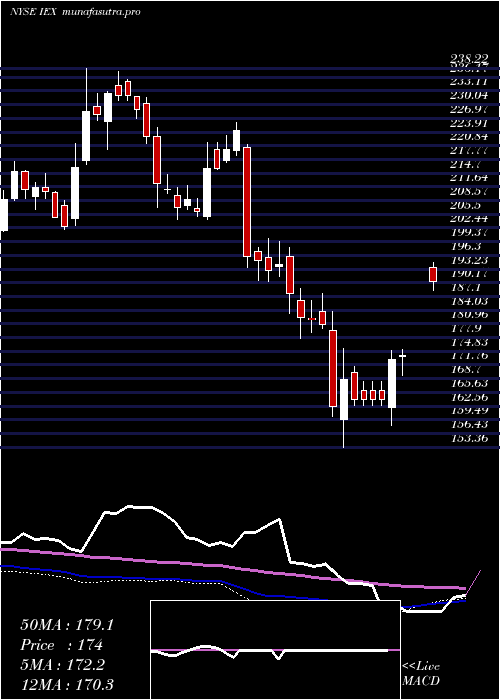
Task: Click the munafasutra.pro label
Action: click(100, 12)
